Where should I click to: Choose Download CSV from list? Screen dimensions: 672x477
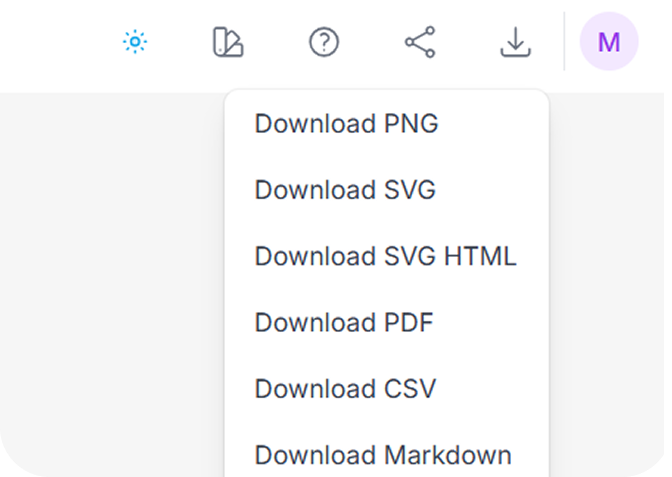pos(345,388)
